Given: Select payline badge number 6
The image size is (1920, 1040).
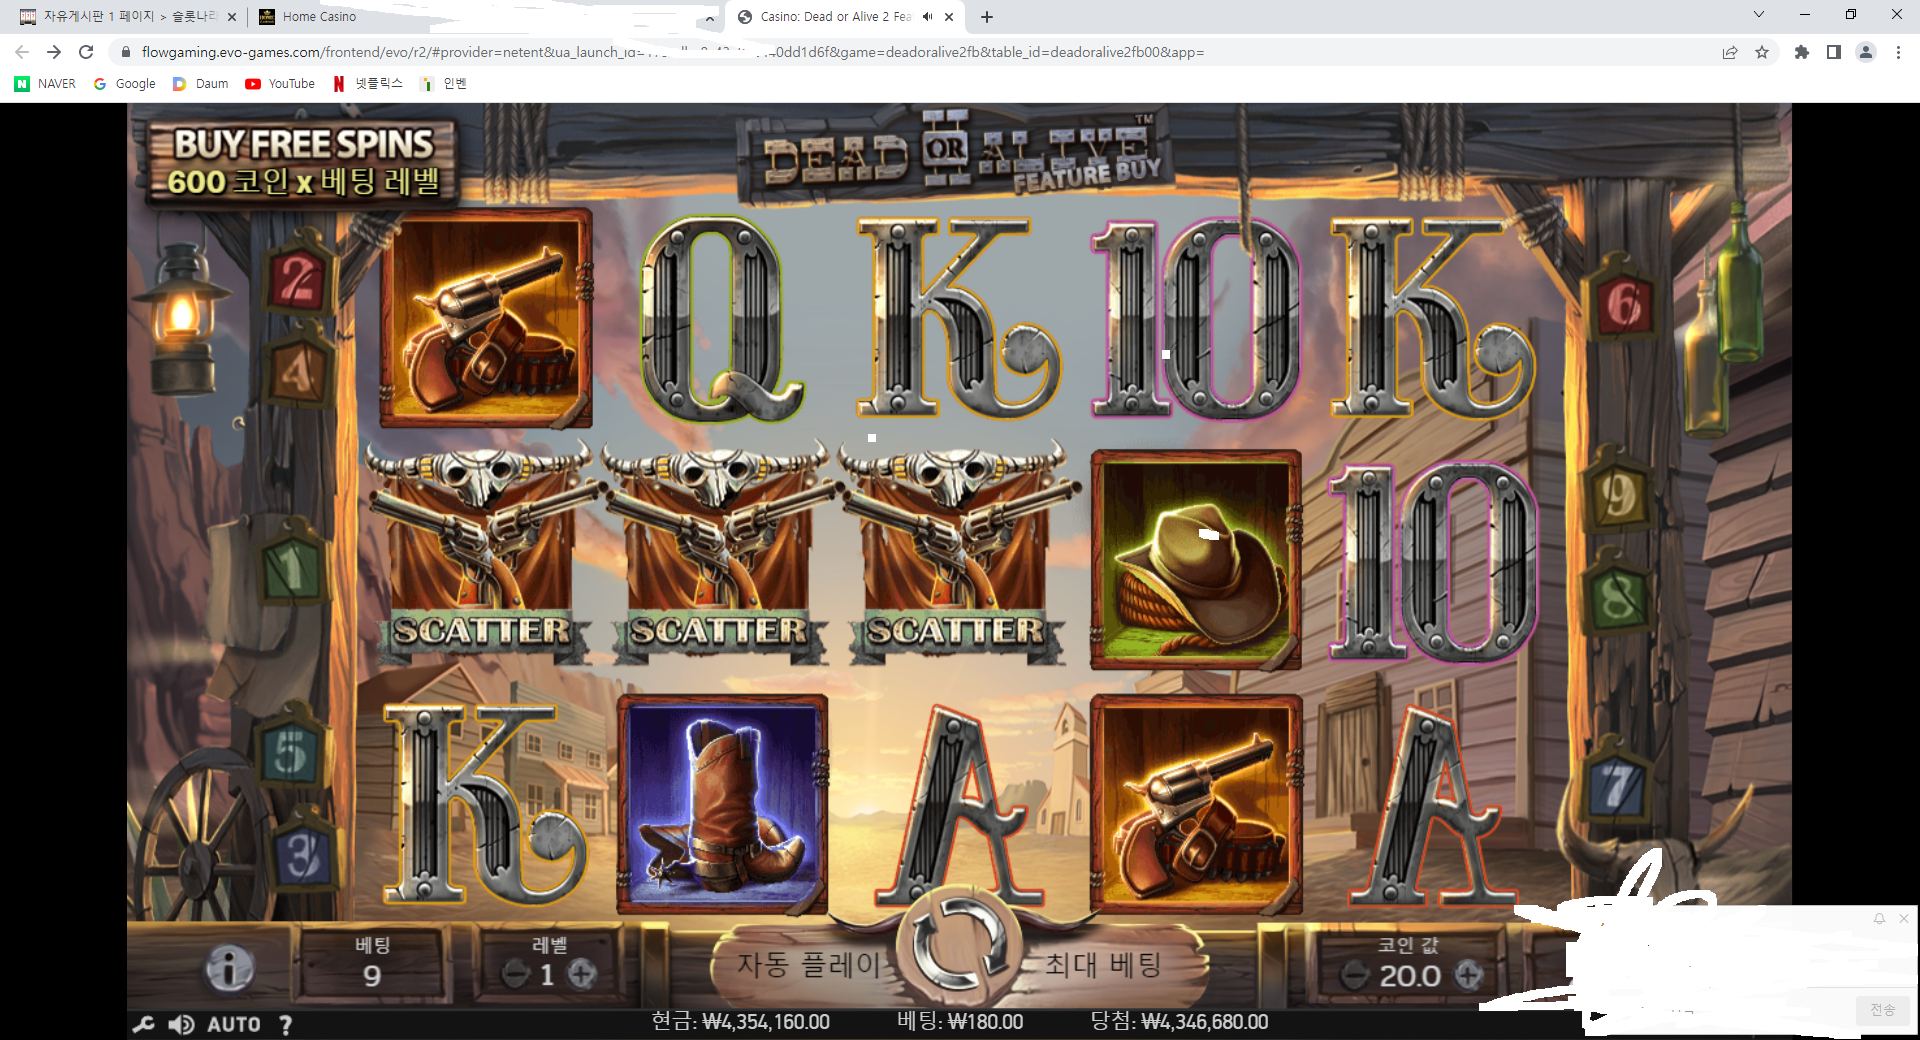Looking at the screenshot, I should 1621,303.
